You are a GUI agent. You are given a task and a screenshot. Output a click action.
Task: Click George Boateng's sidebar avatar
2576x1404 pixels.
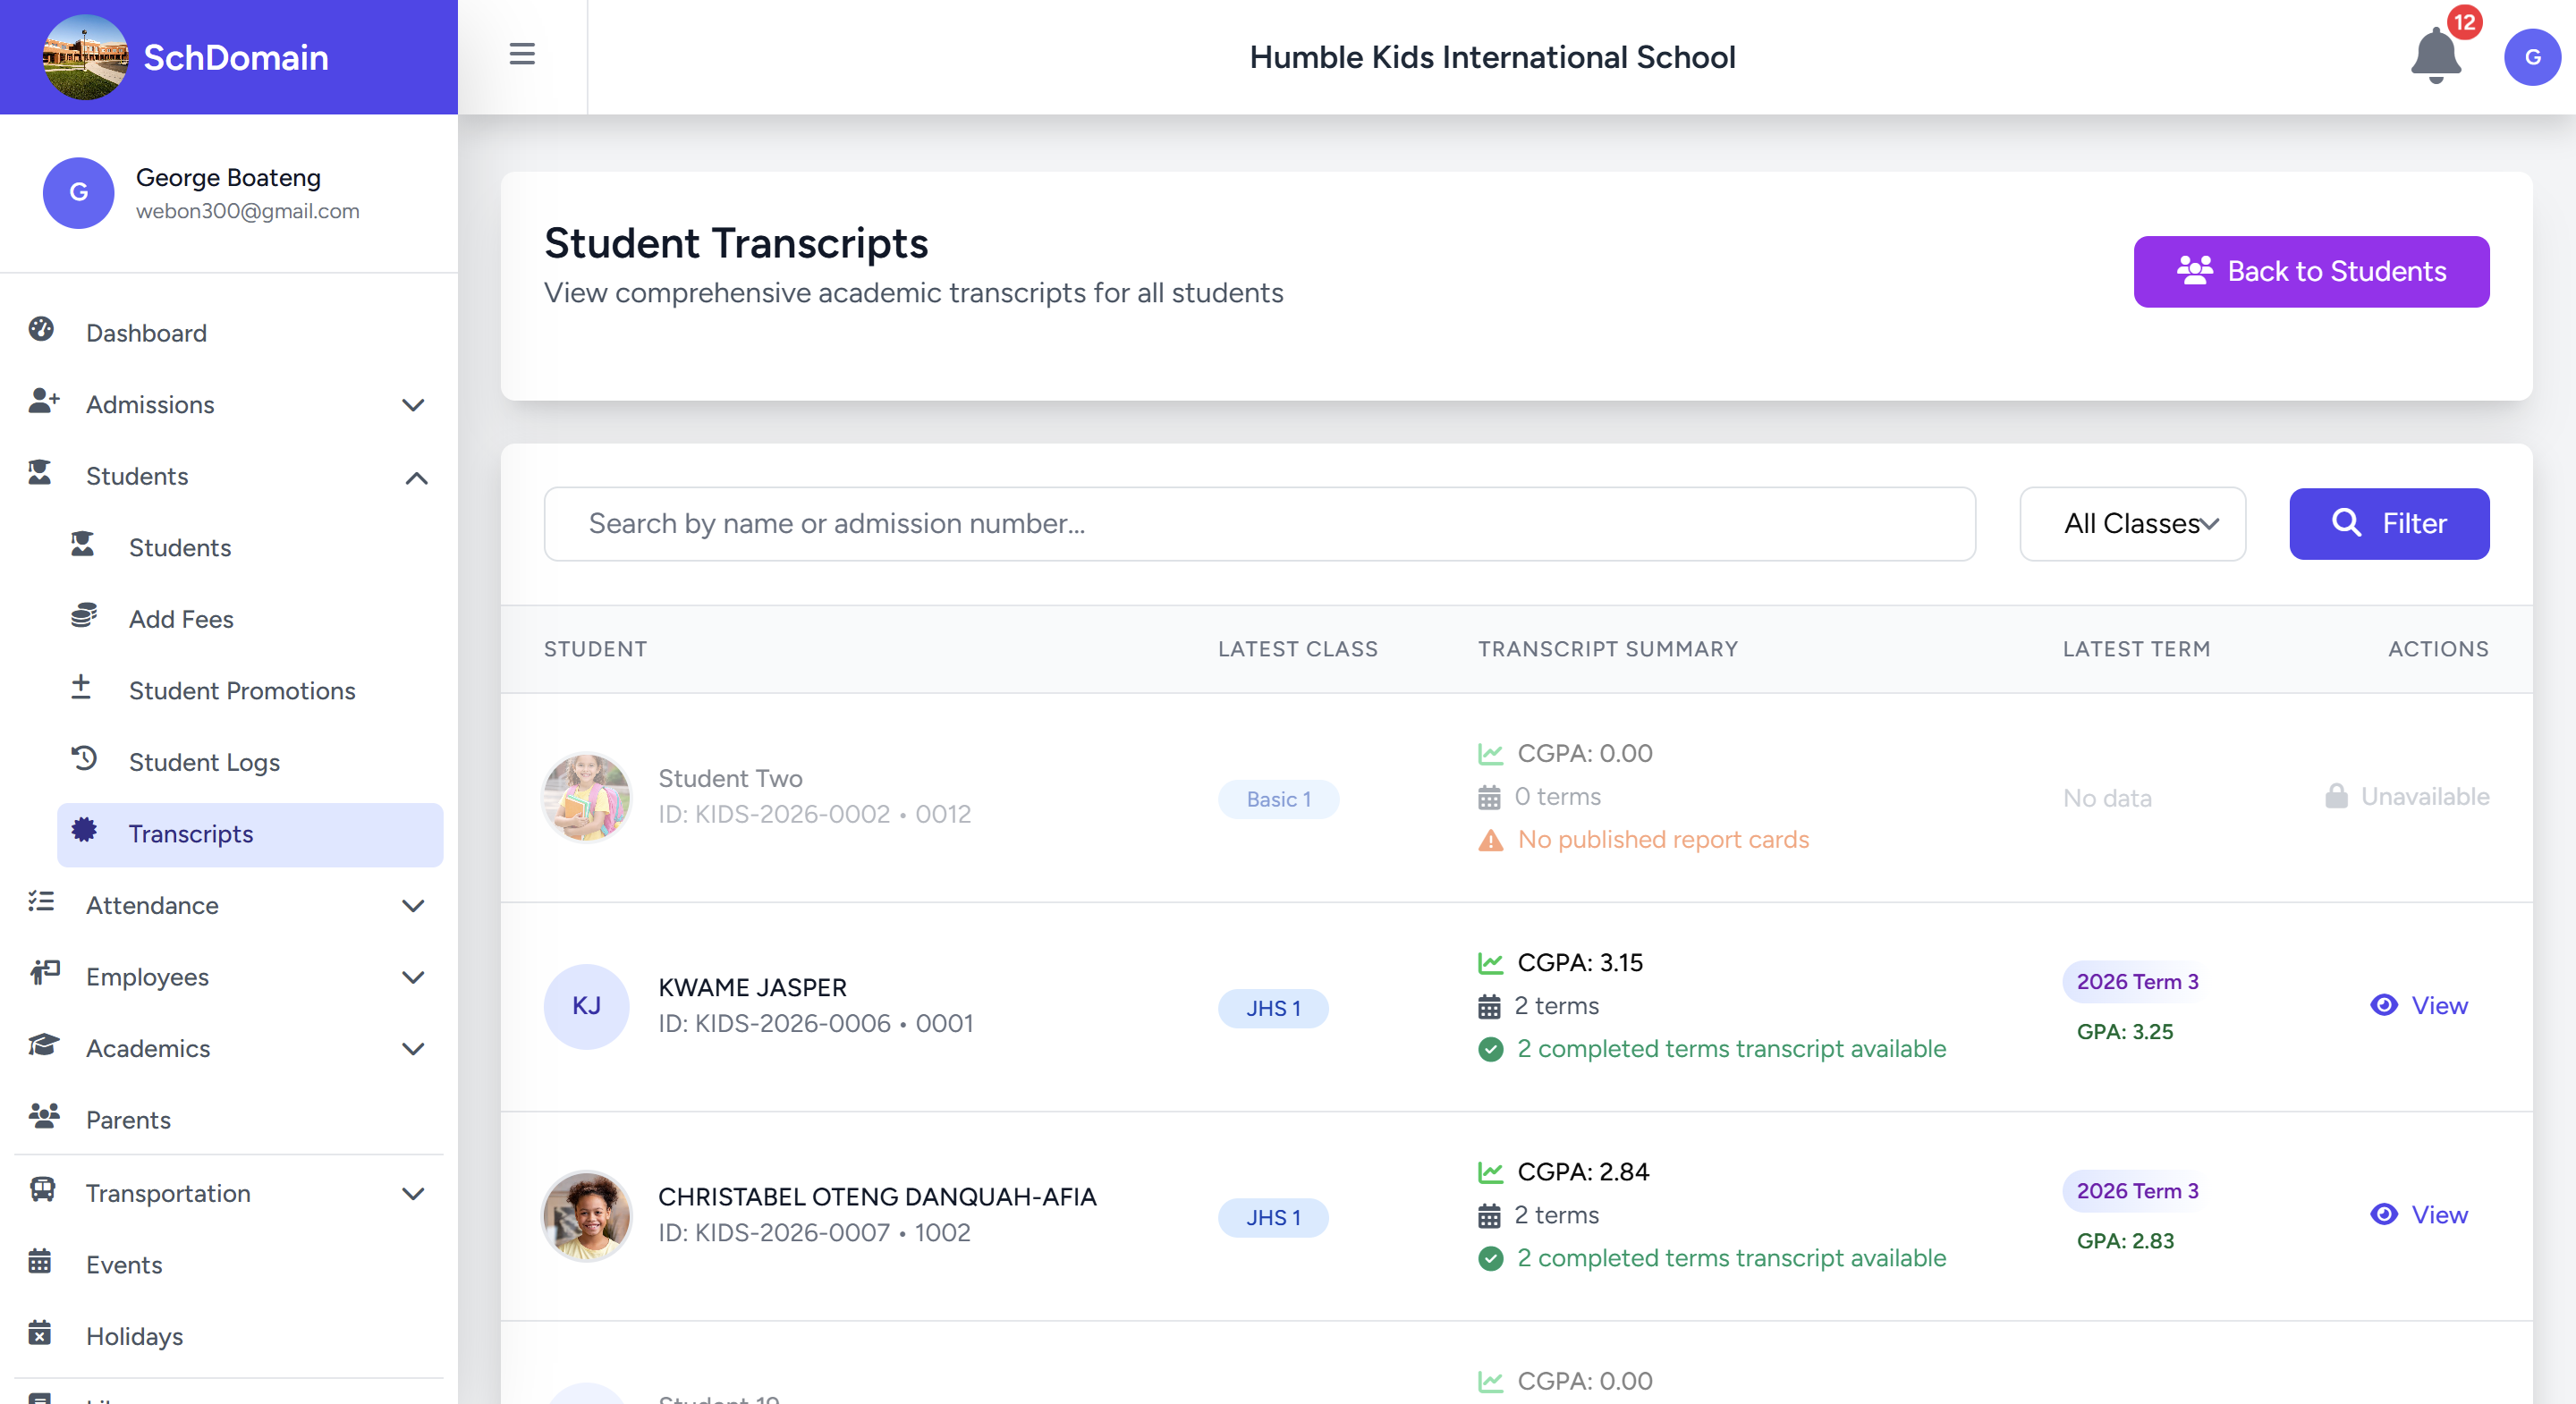78,193
